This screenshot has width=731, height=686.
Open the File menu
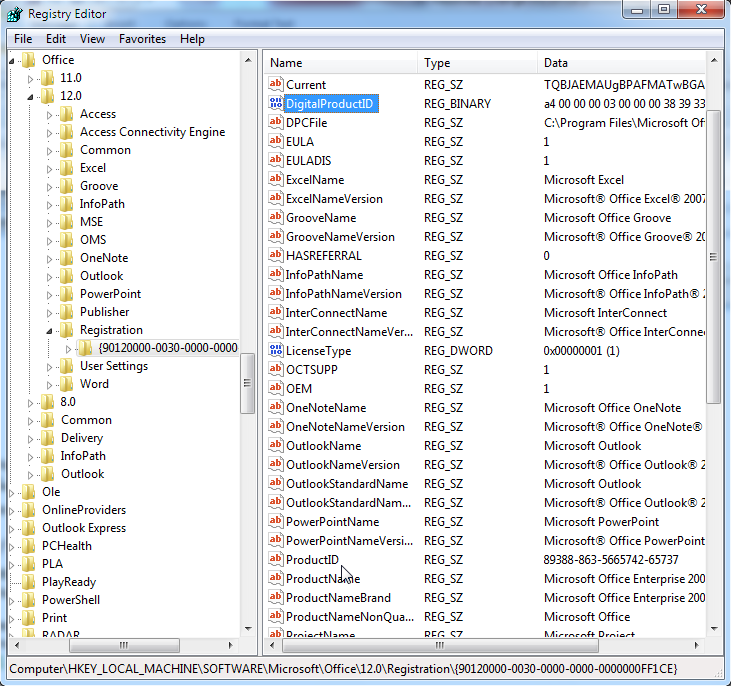[23, 39]
